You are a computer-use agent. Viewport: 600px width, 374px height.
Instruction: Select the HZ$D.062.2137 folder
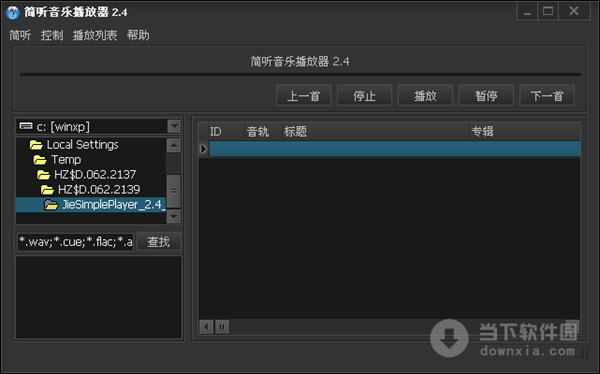click(x=95, y=175)
